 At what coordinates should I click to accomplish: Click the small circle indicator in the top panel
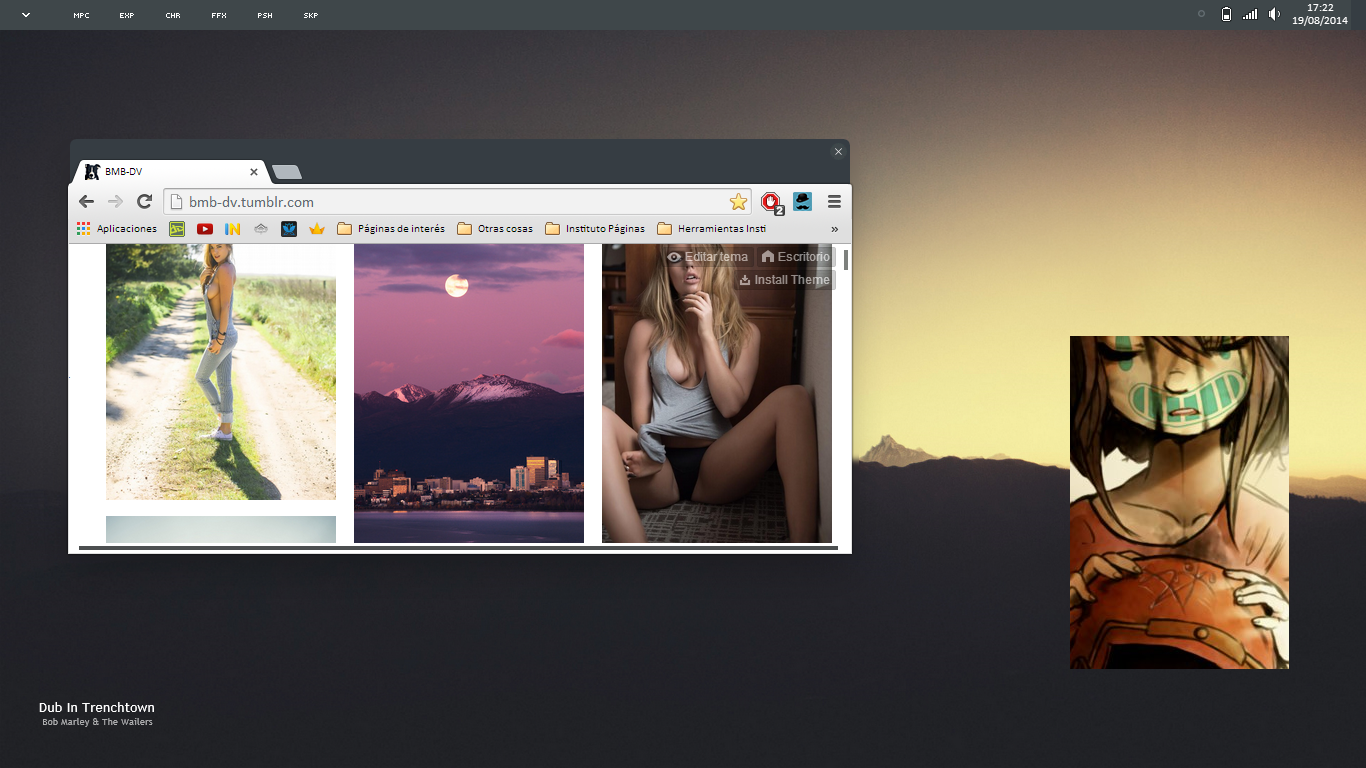[x=1201, y=14]
